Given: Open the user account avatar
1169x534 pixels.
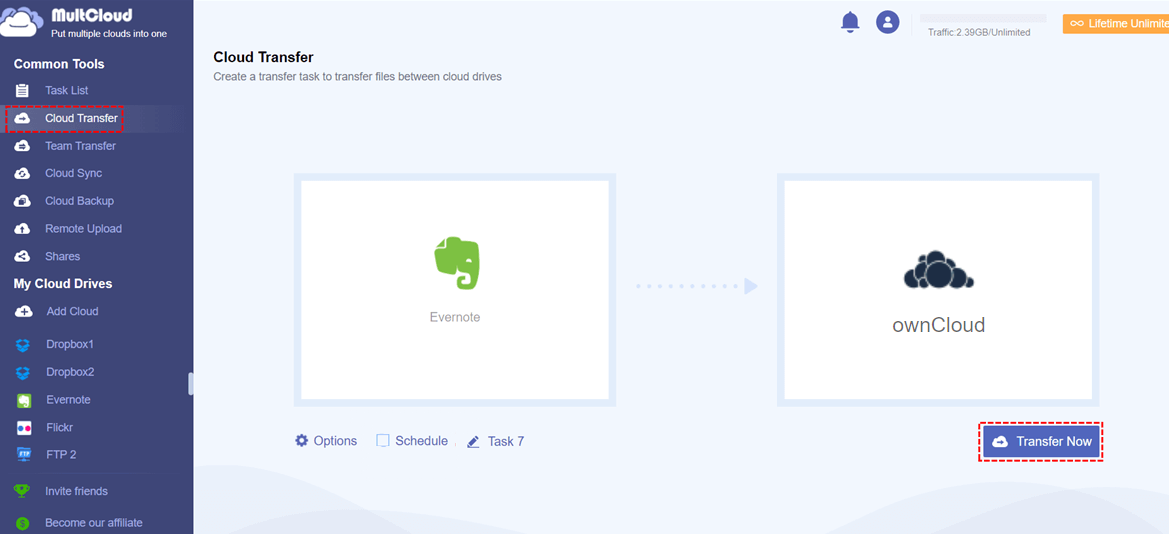Looking at the screenshot, I should tap(887, 22).
